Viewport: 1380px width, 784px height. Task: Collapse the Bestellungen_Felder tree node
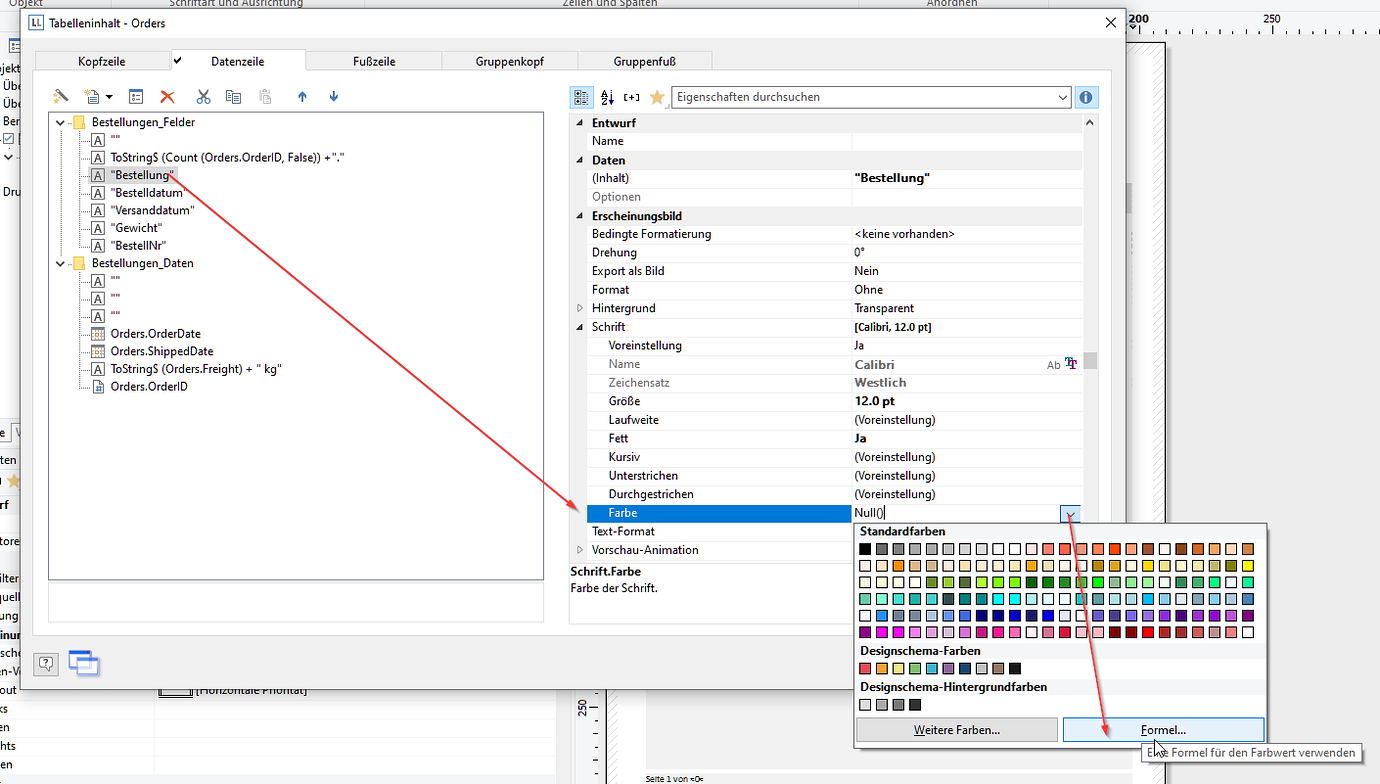pyautogui.click(x=61, y=123)
